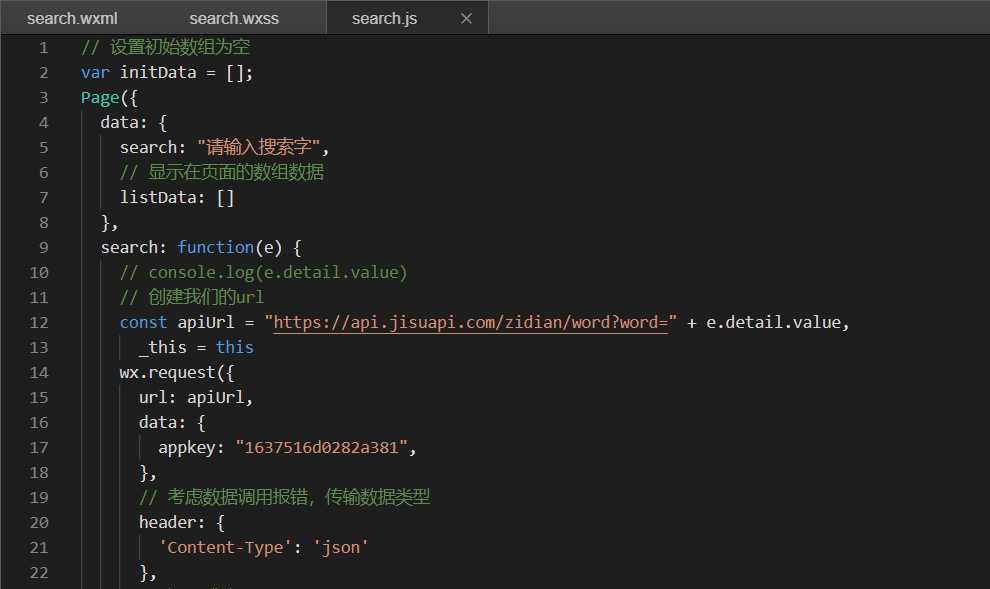Click const apiUrl declaration on line 12
The height and width of the screenshot is (589, 990).
177,323
